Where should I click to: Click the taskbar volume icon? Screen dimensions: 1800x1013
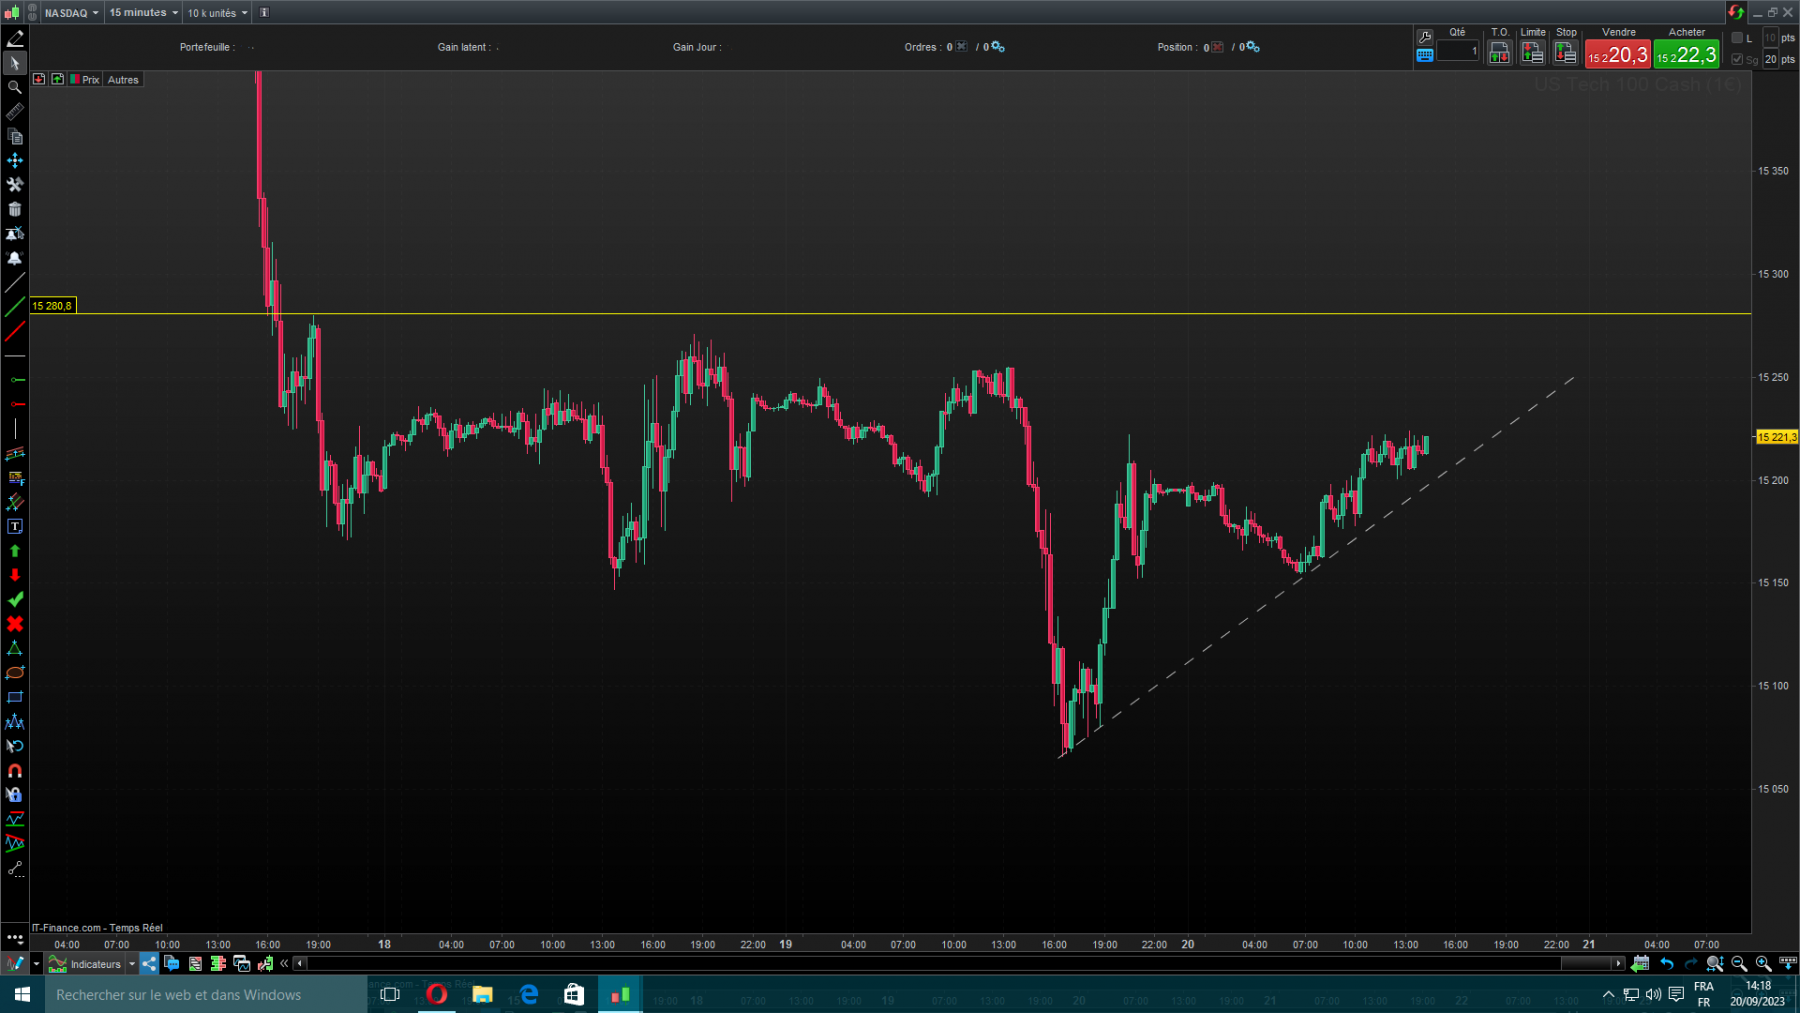pos(1653,995)
